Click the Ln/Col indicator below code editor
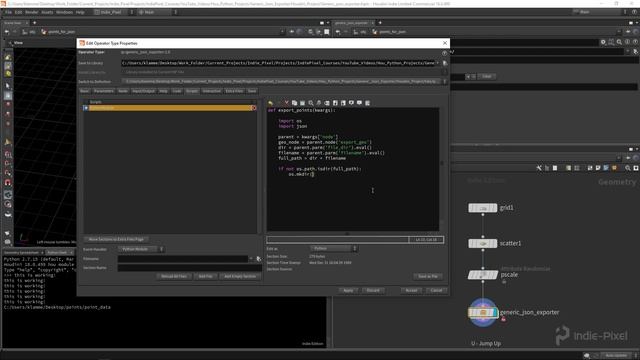640x360 pixels. 426,240
